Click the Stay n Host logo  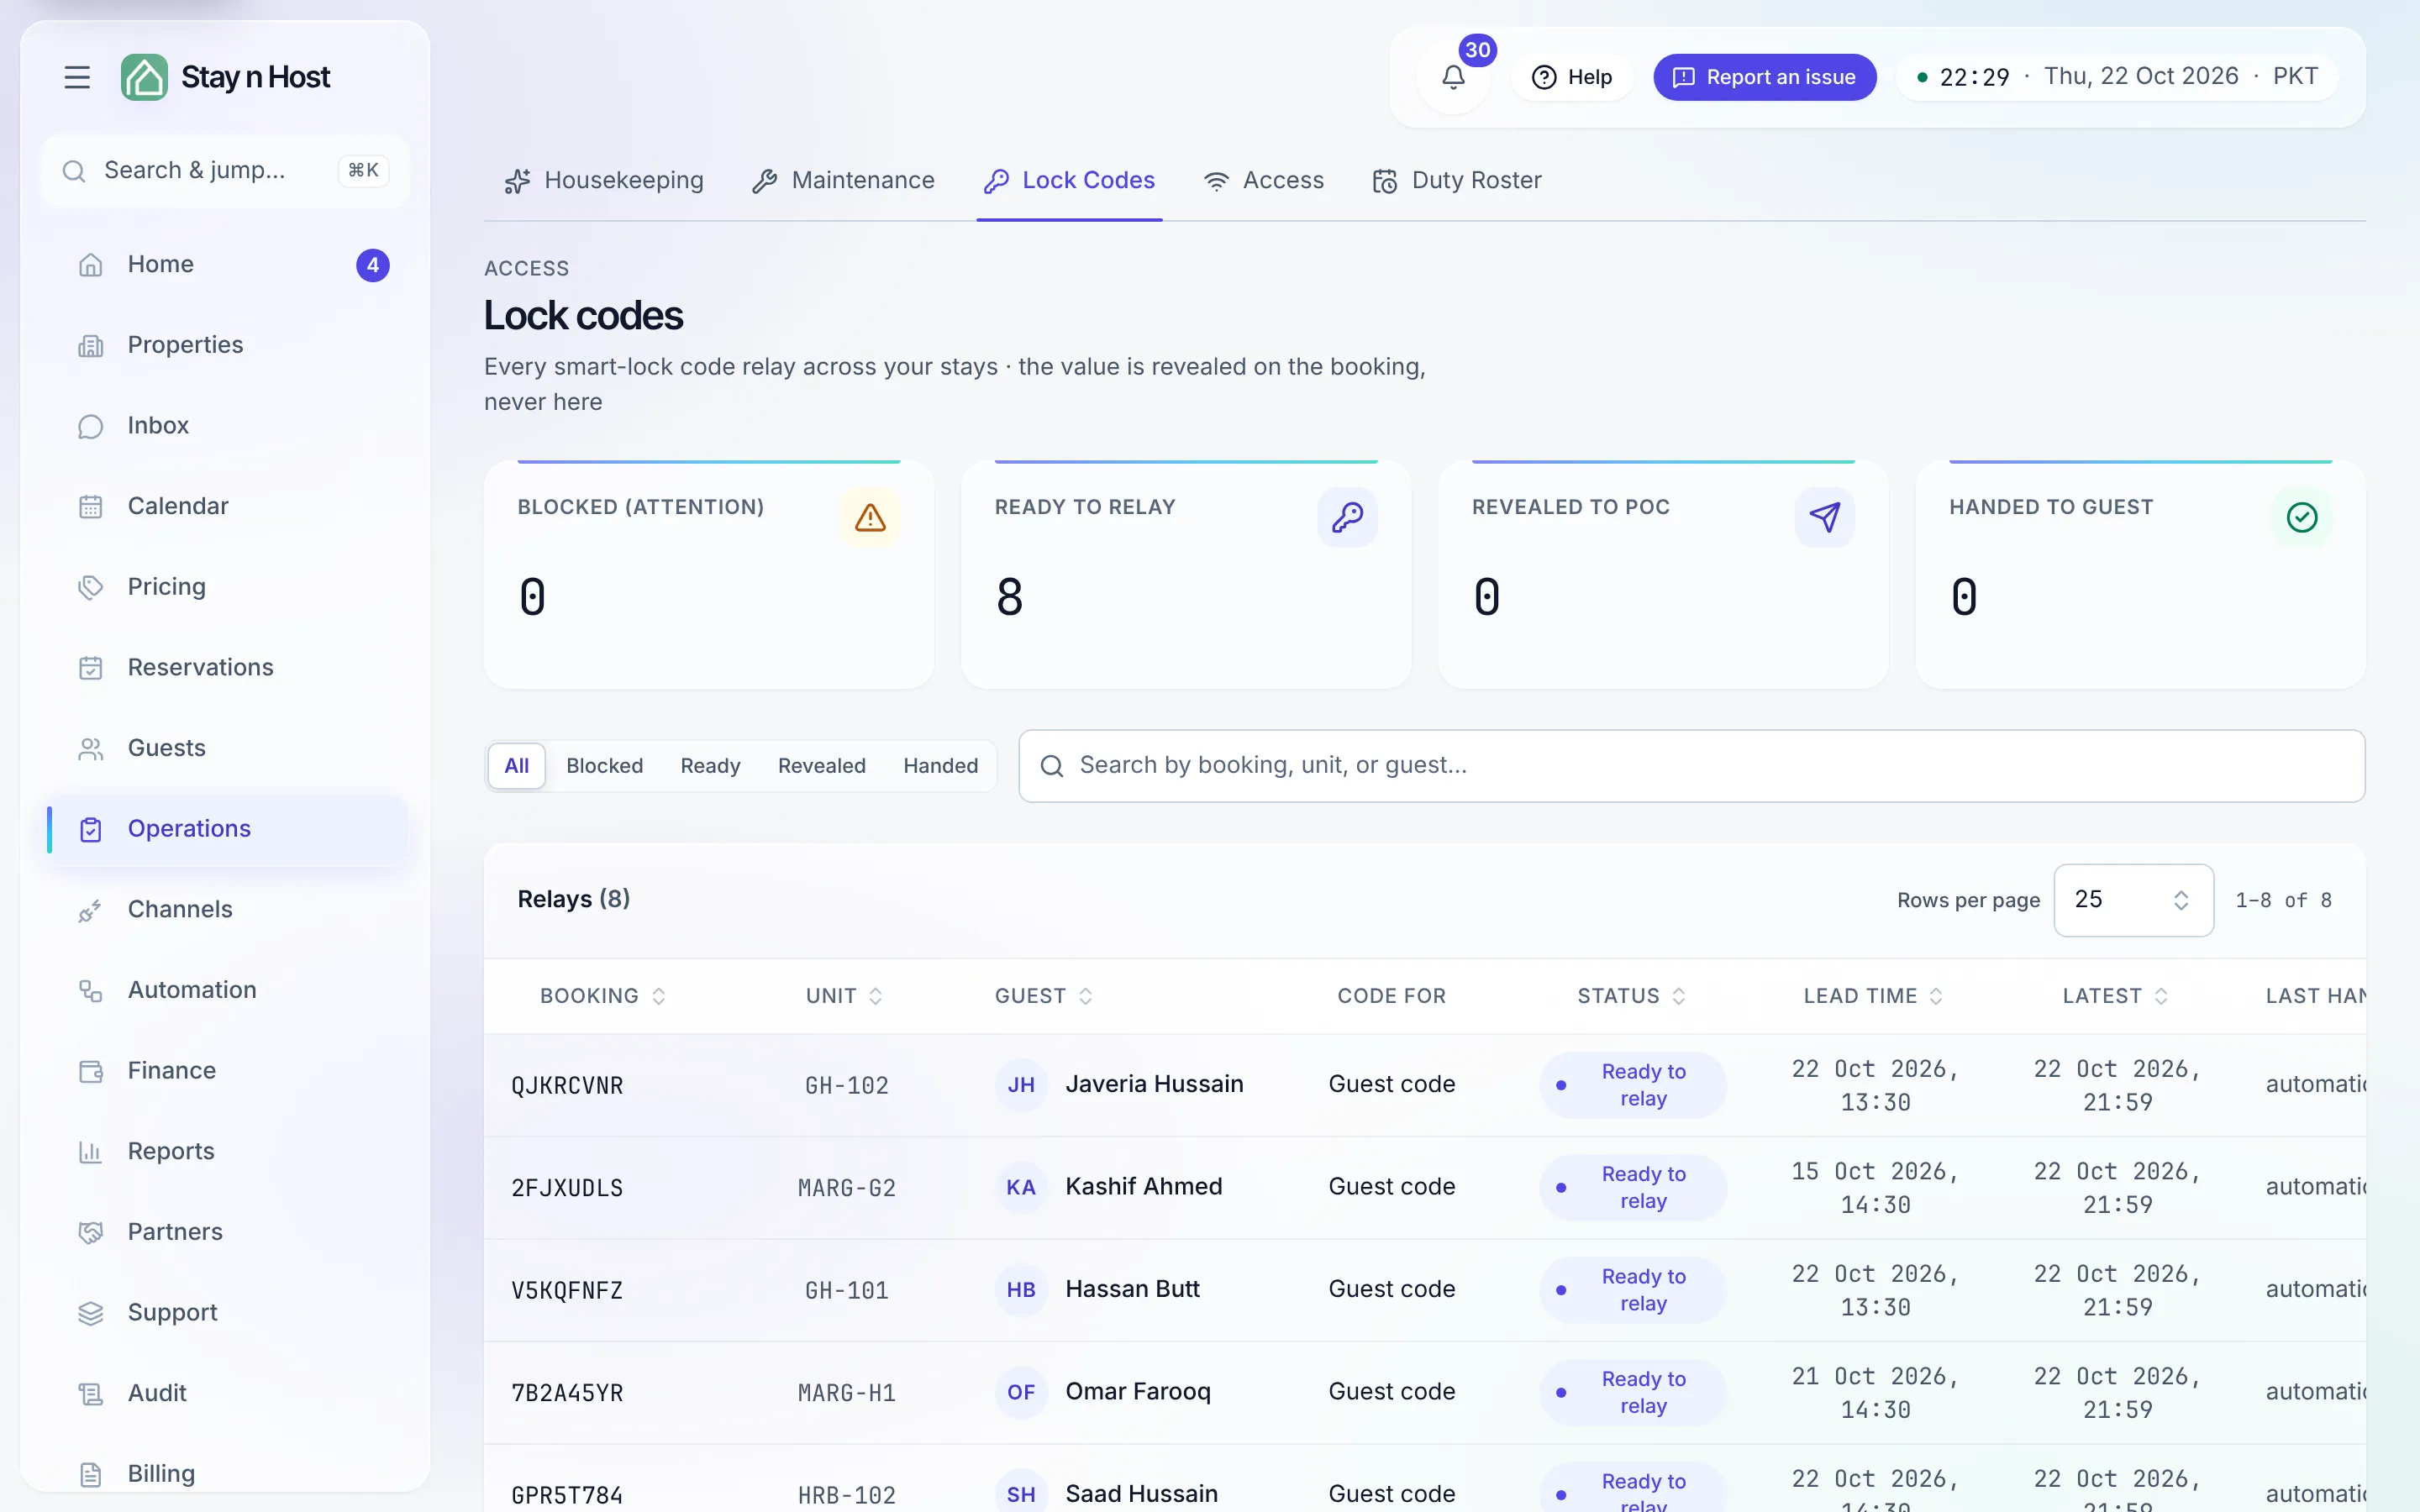[226, 77]
